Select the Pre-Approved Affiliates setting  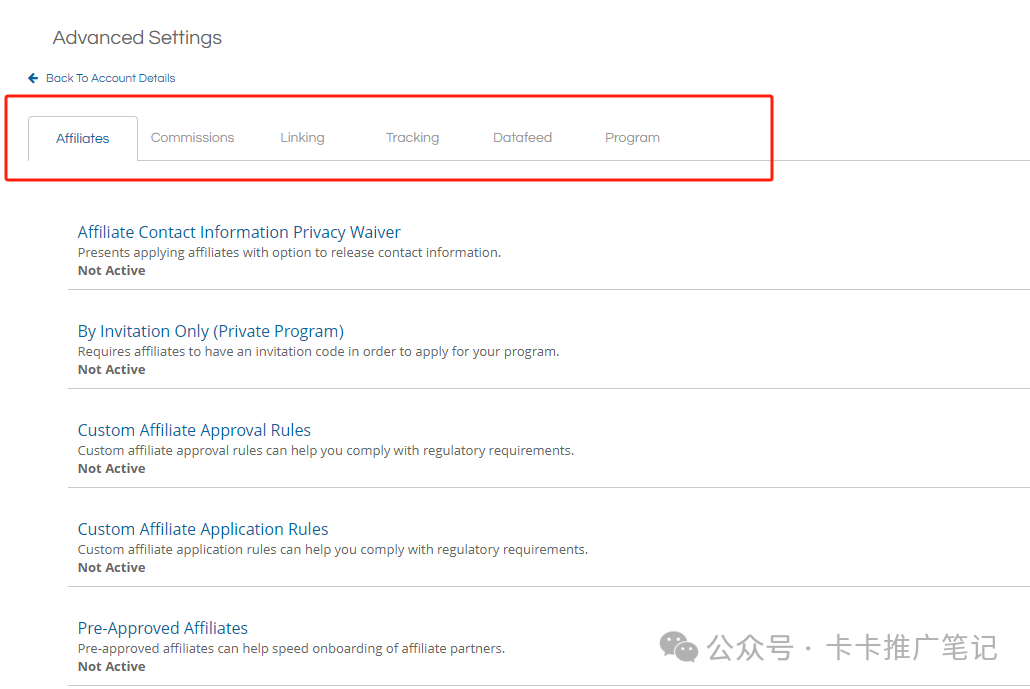tap(163, 628)
